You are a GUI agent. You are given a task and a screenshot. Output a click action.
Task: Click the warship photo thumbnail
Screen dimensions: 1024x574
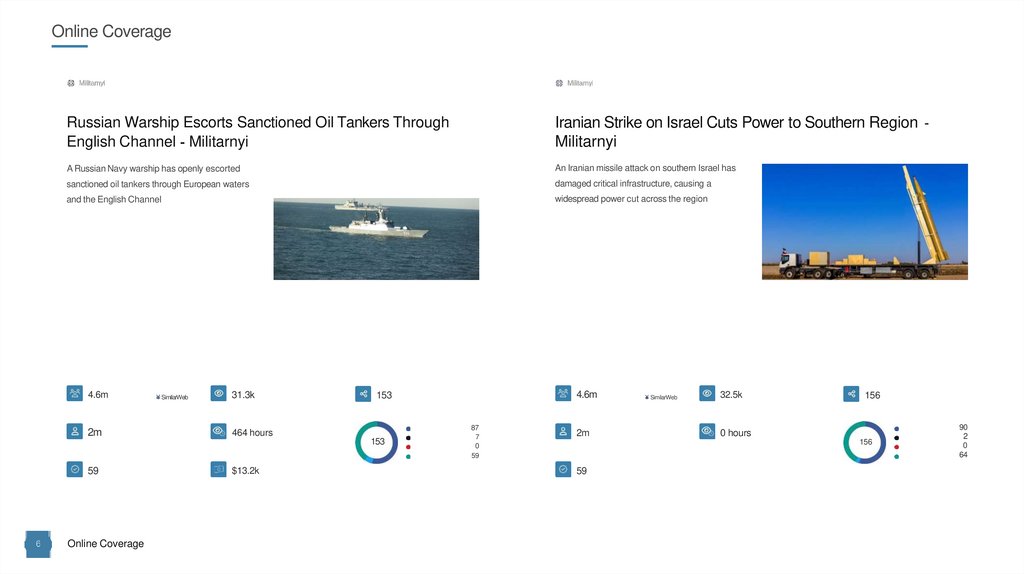[376, 239]
